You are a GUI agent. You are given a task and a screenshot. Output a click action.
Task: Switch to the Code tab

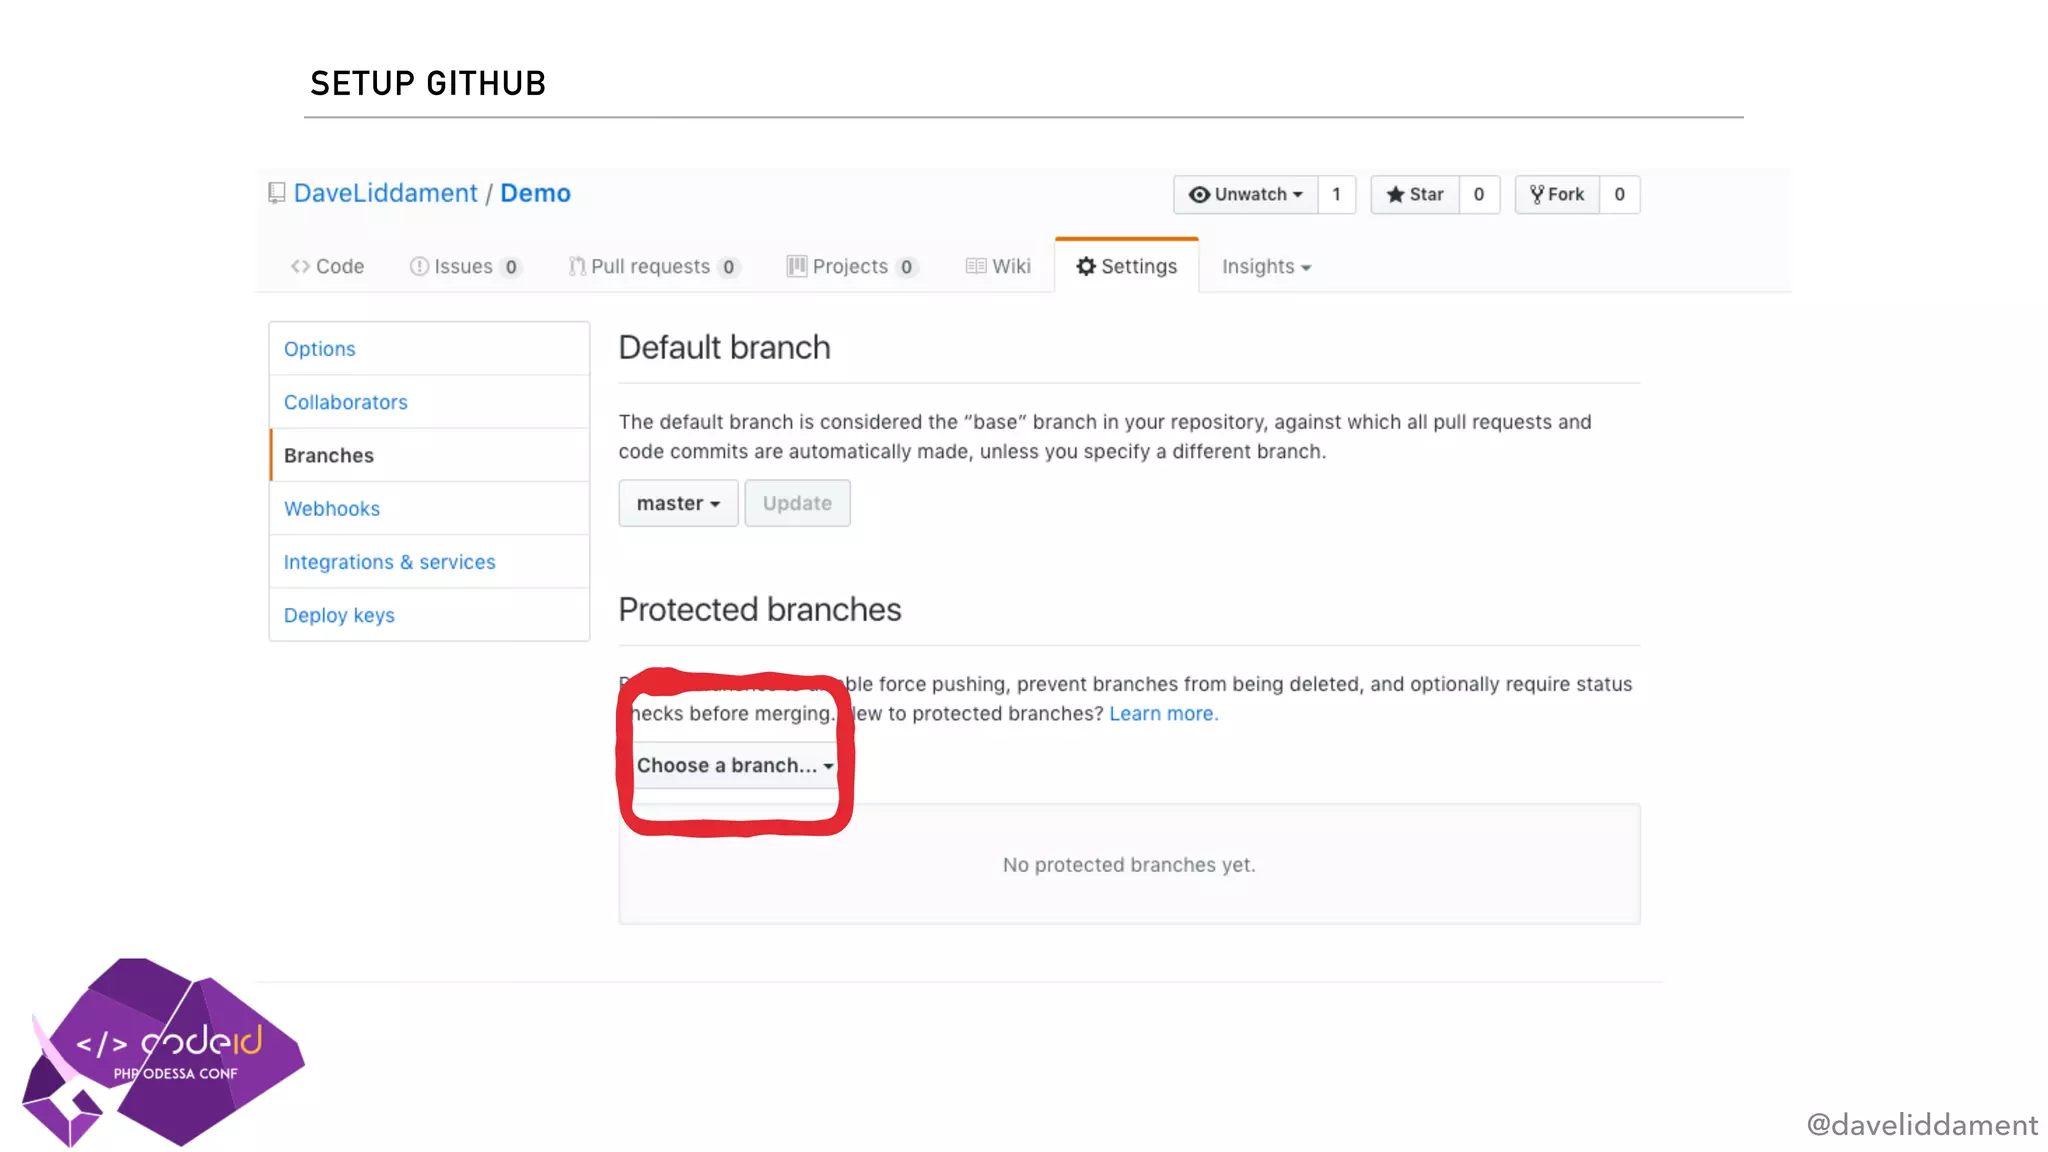point(327,266)
